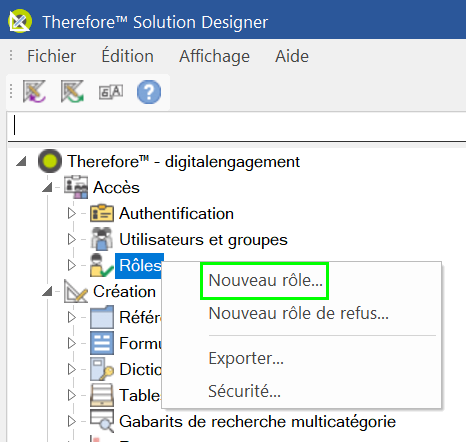The height and width of the screenshot is (442, 466).
Task: Collapse the Therefore - digitalengagement root node
Action: [21, 161]
